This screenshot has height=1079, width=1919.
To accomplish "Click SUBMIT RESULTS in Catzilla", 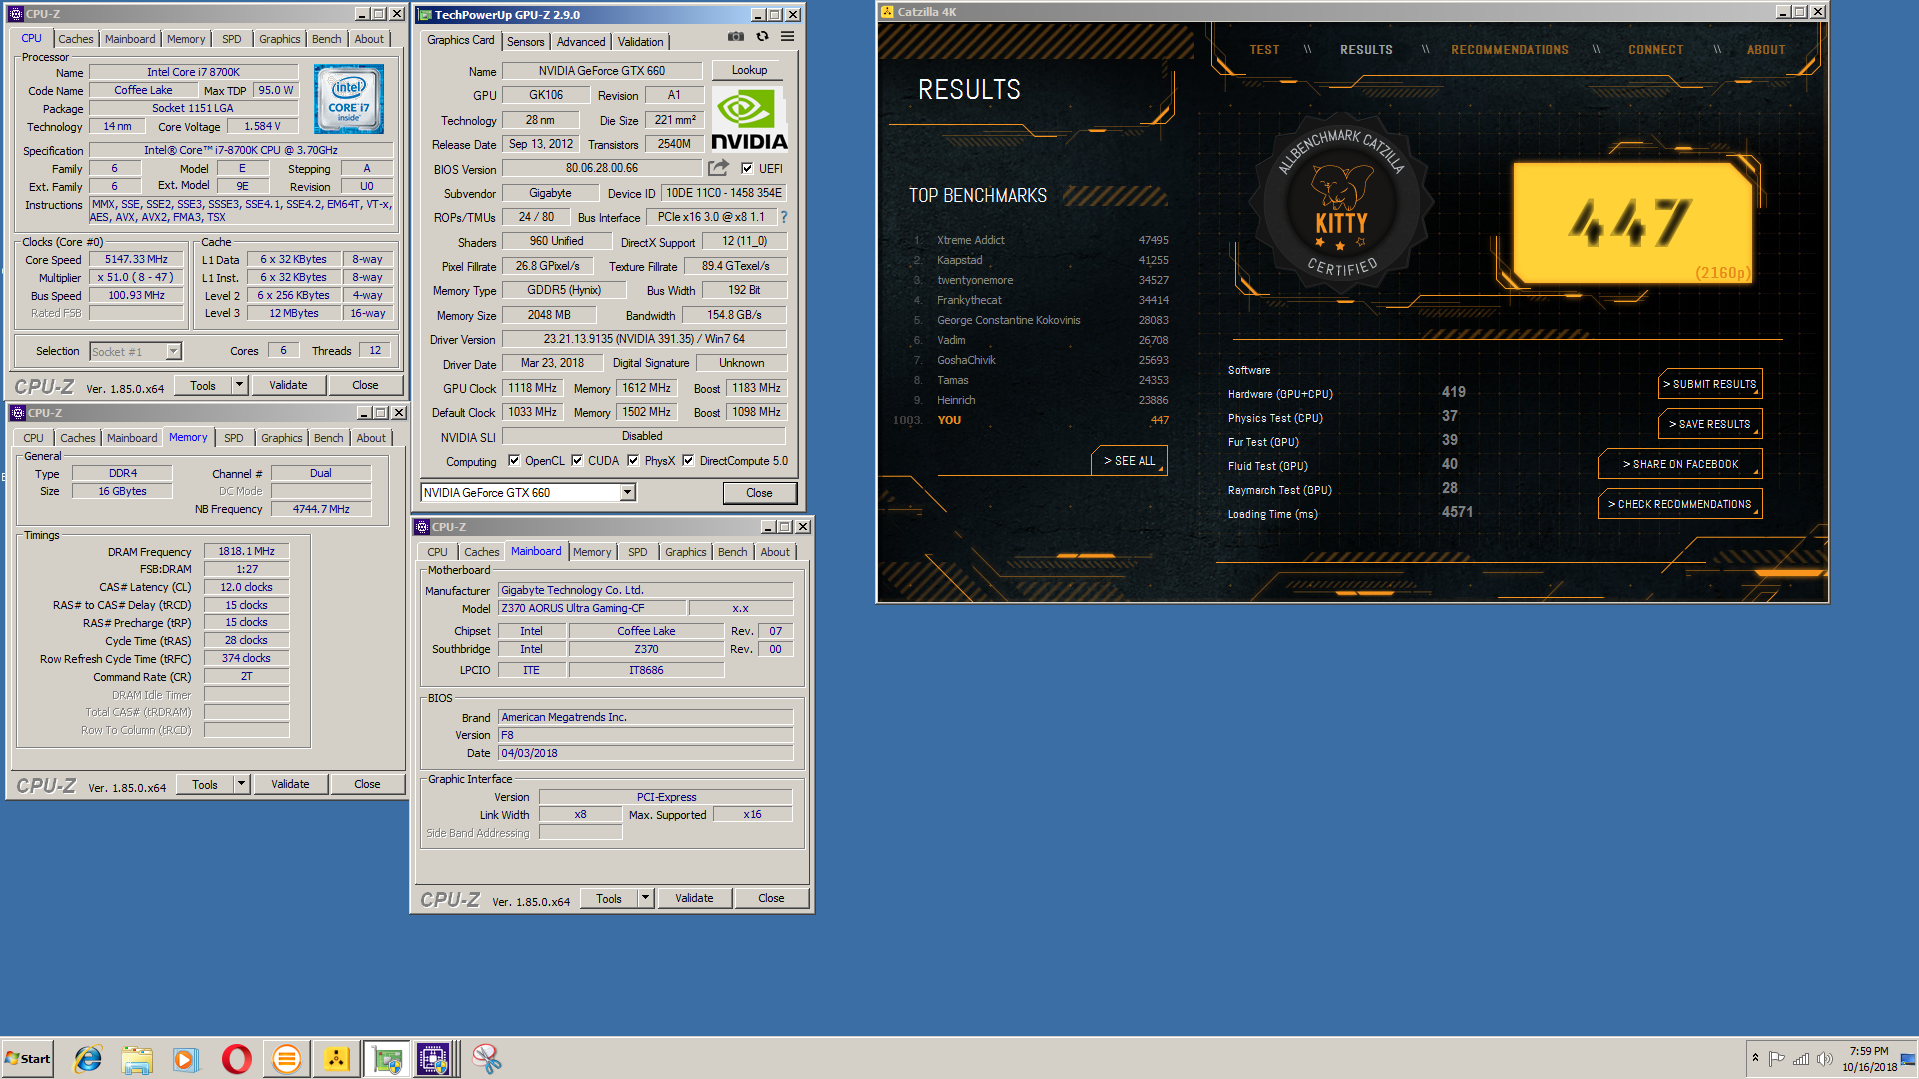I will tap(1710, 384).
